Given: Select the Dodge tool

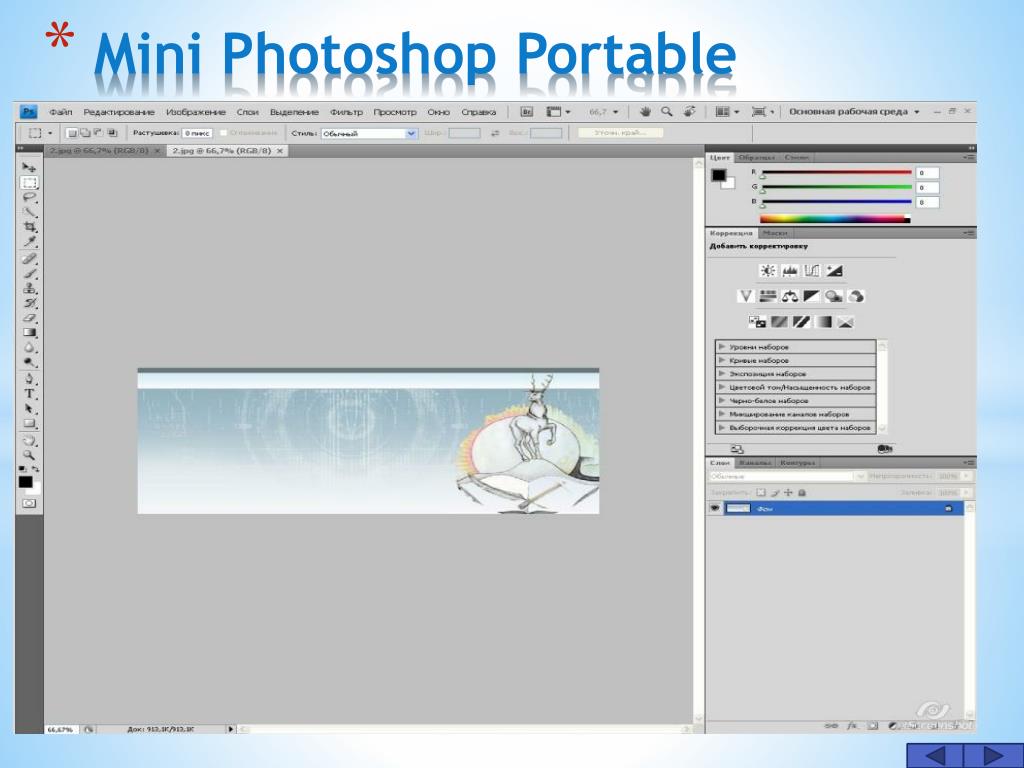Looking at the screenshot, I should [x=29, y=362].
